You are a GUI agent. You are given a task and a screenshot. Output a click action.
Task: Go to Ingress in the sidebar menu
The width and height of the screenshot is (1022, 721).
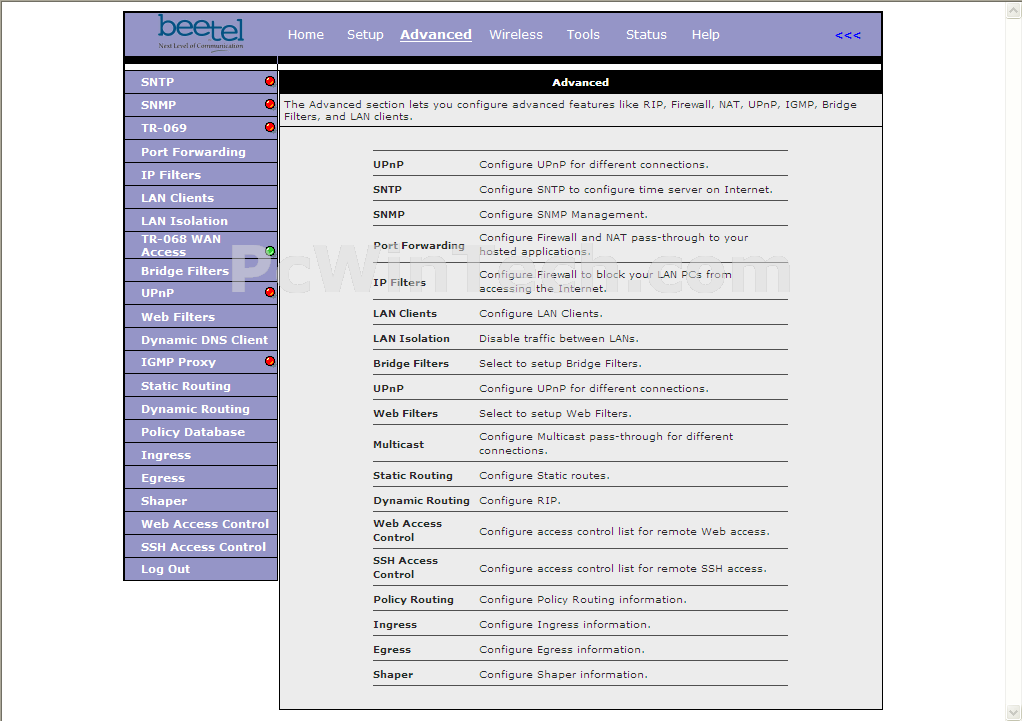166,455
